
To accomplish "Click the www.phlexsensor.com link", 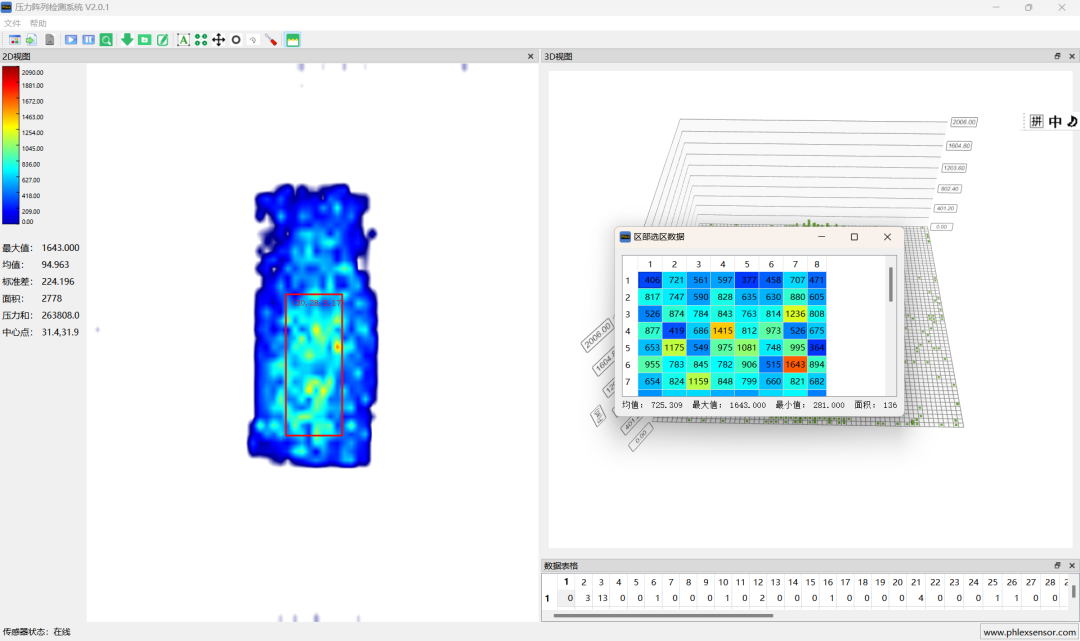I will coord(1029,632).
